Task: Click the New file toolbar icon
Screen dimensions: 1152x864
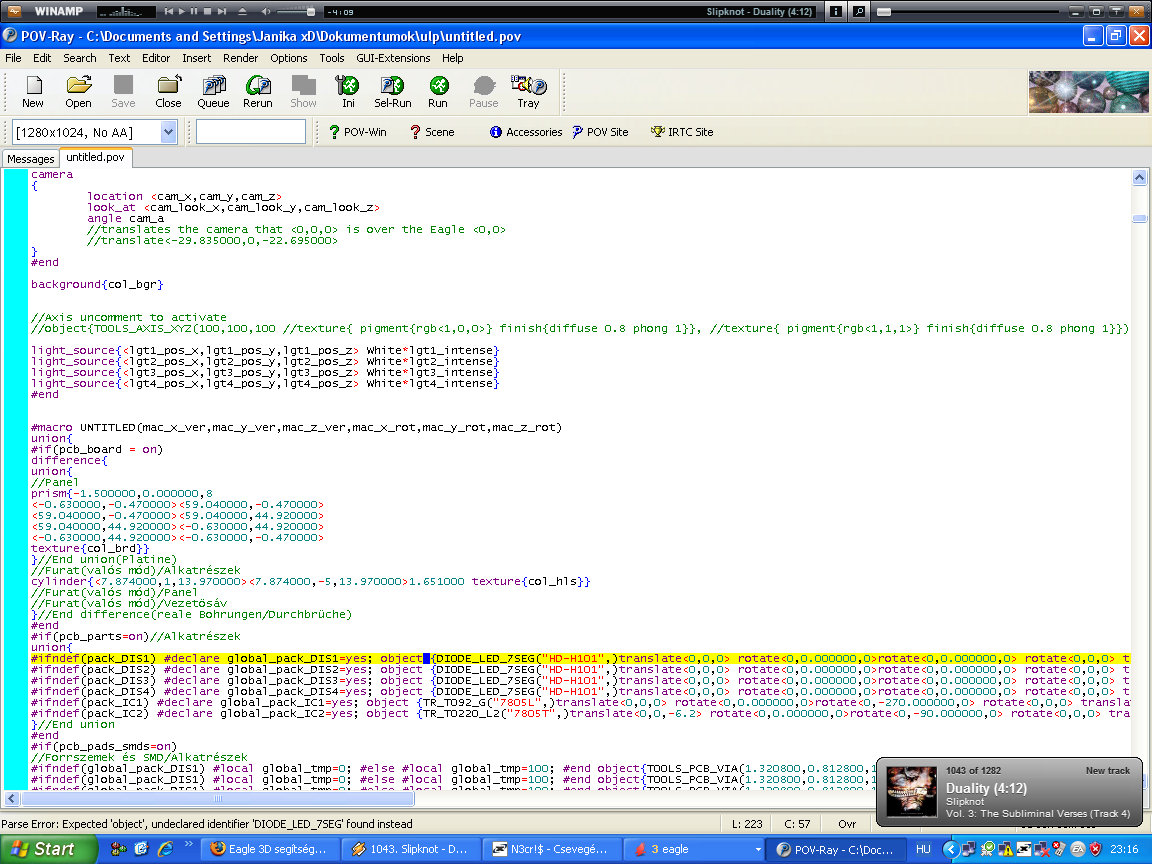Action: click(x=33, y=91)
